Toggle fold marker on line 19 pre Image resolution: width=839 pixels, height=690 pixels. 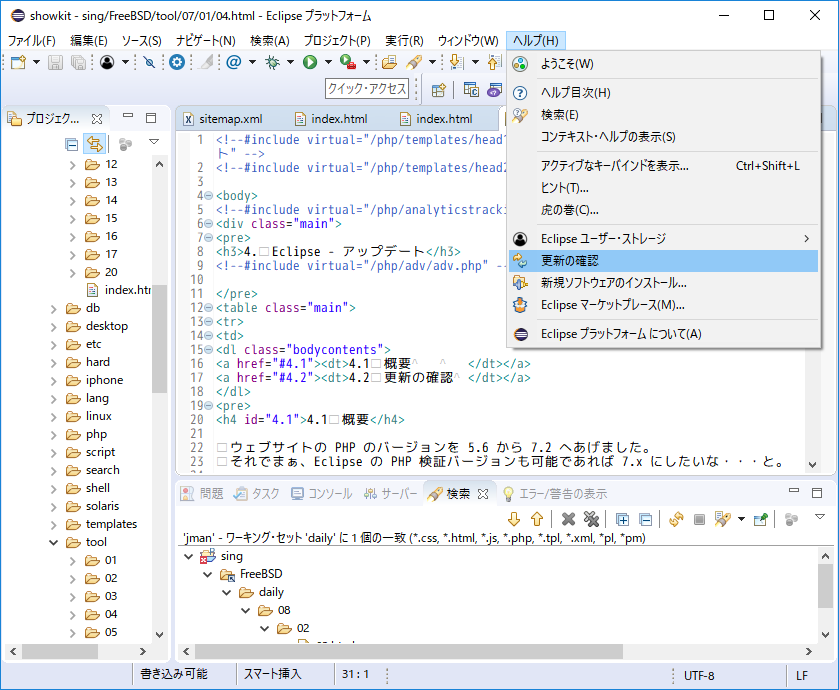click(209, 405)
